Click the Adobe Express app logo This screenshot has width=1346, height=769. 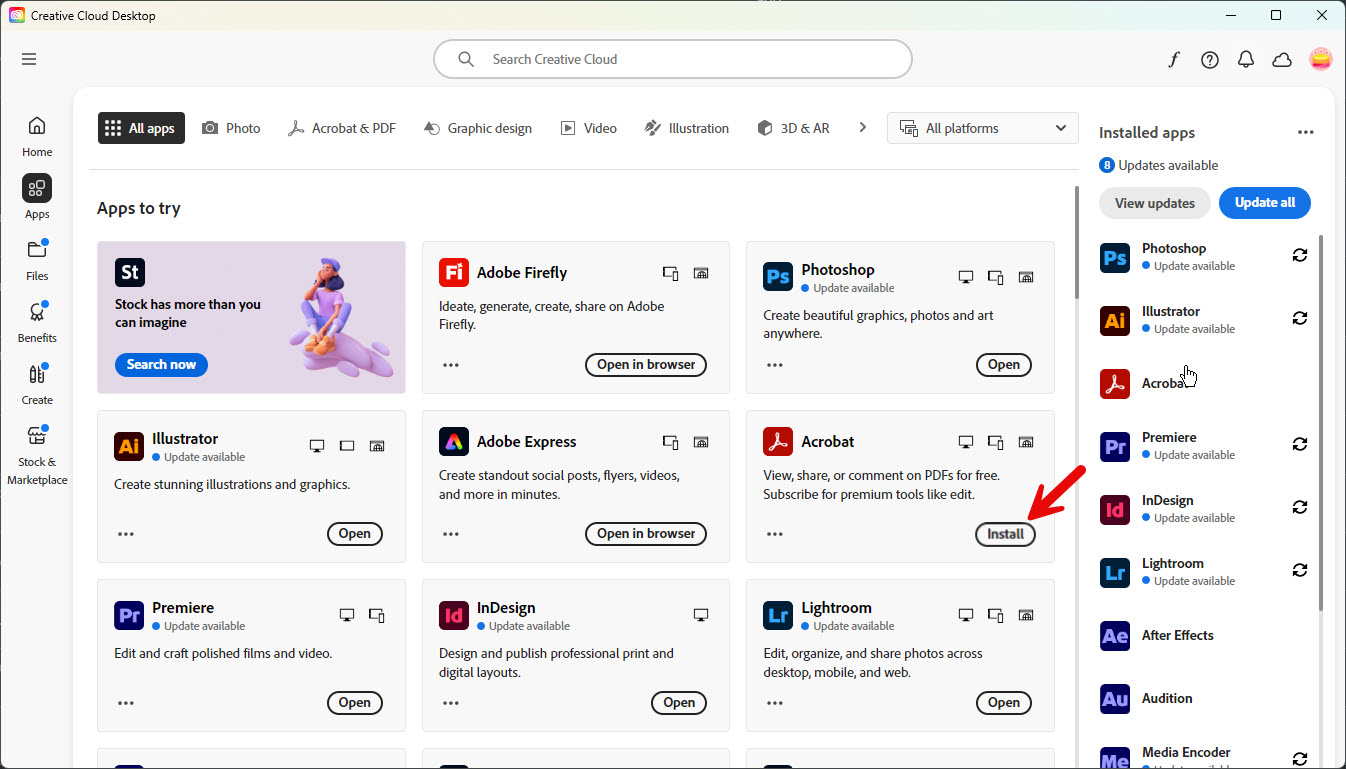454,442
